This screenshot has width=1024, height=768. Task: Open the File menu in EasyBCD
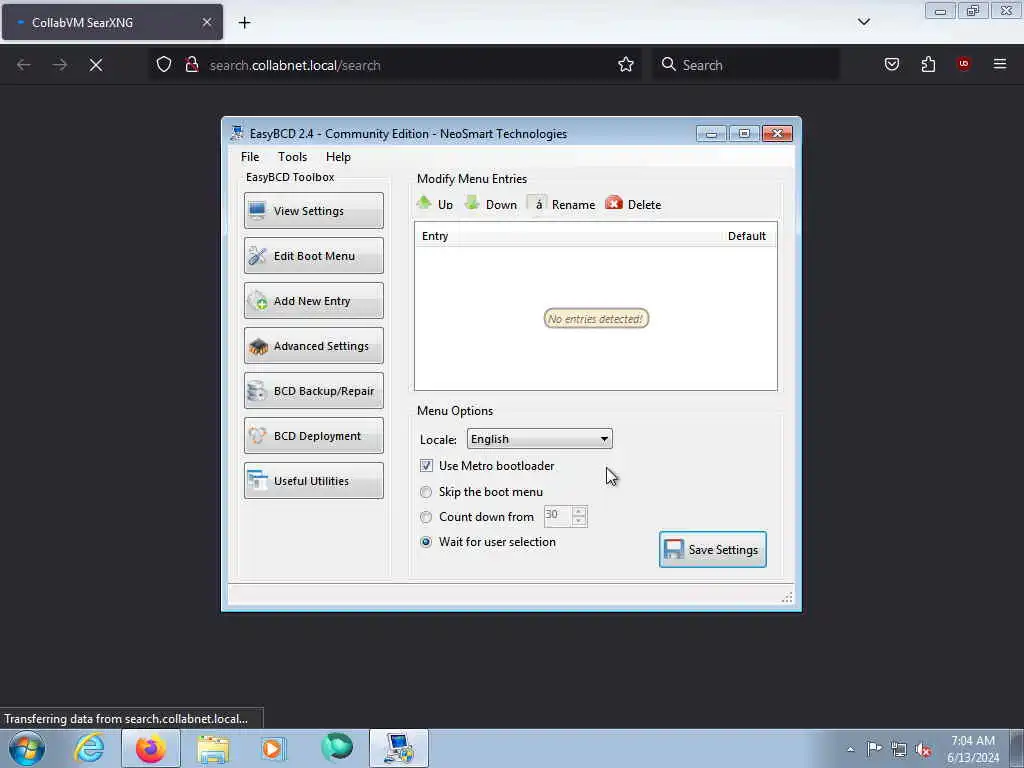[249, 157]
